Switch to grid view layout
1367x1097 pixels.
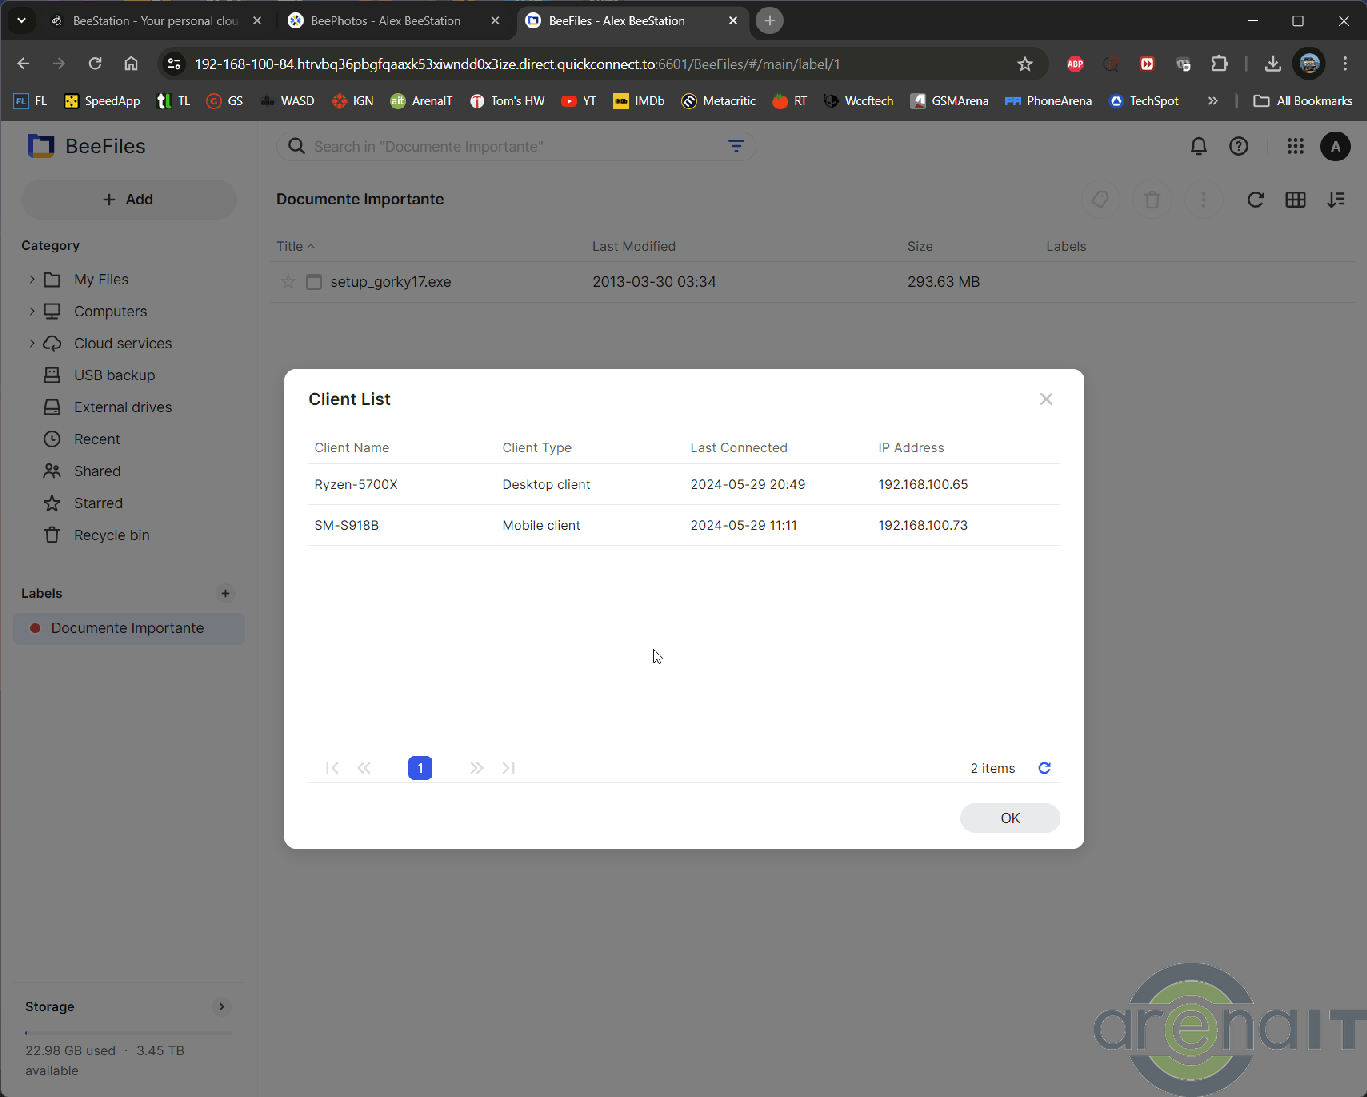point(1295,200)
